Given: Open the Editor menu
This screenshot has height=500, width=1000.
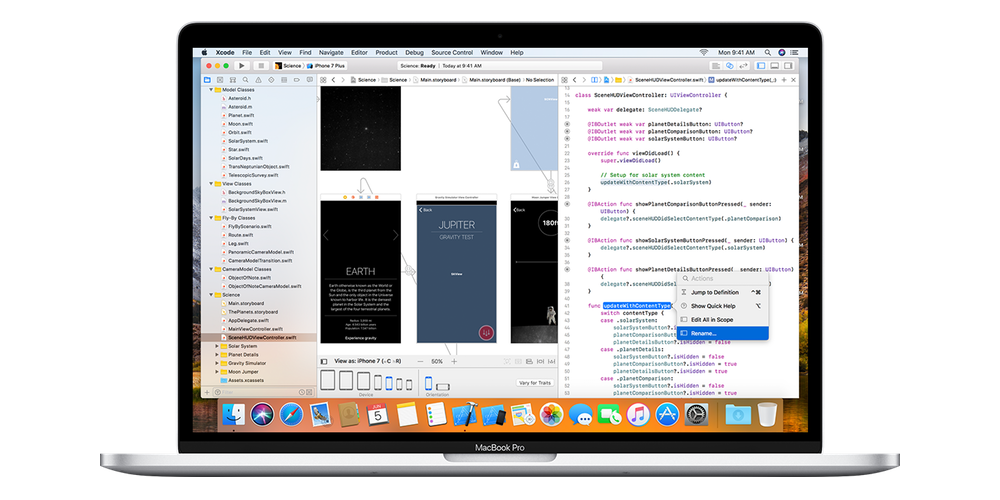Looking at the screenshot, I should tap(359, 52).
